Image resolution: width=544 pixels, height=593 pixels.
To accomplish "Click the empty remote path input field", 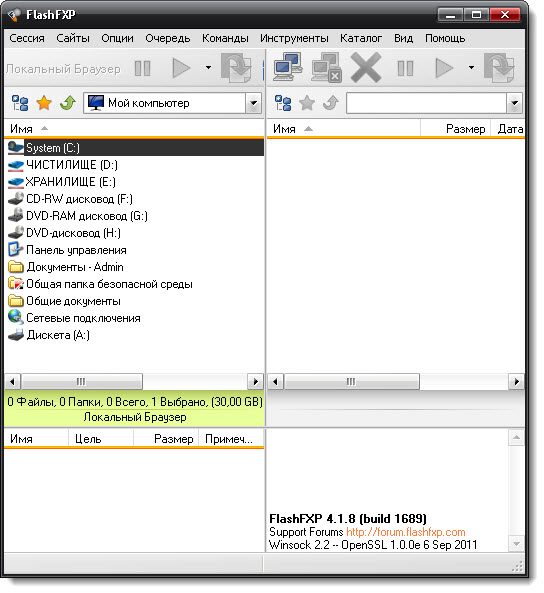I will pos(426,103).
